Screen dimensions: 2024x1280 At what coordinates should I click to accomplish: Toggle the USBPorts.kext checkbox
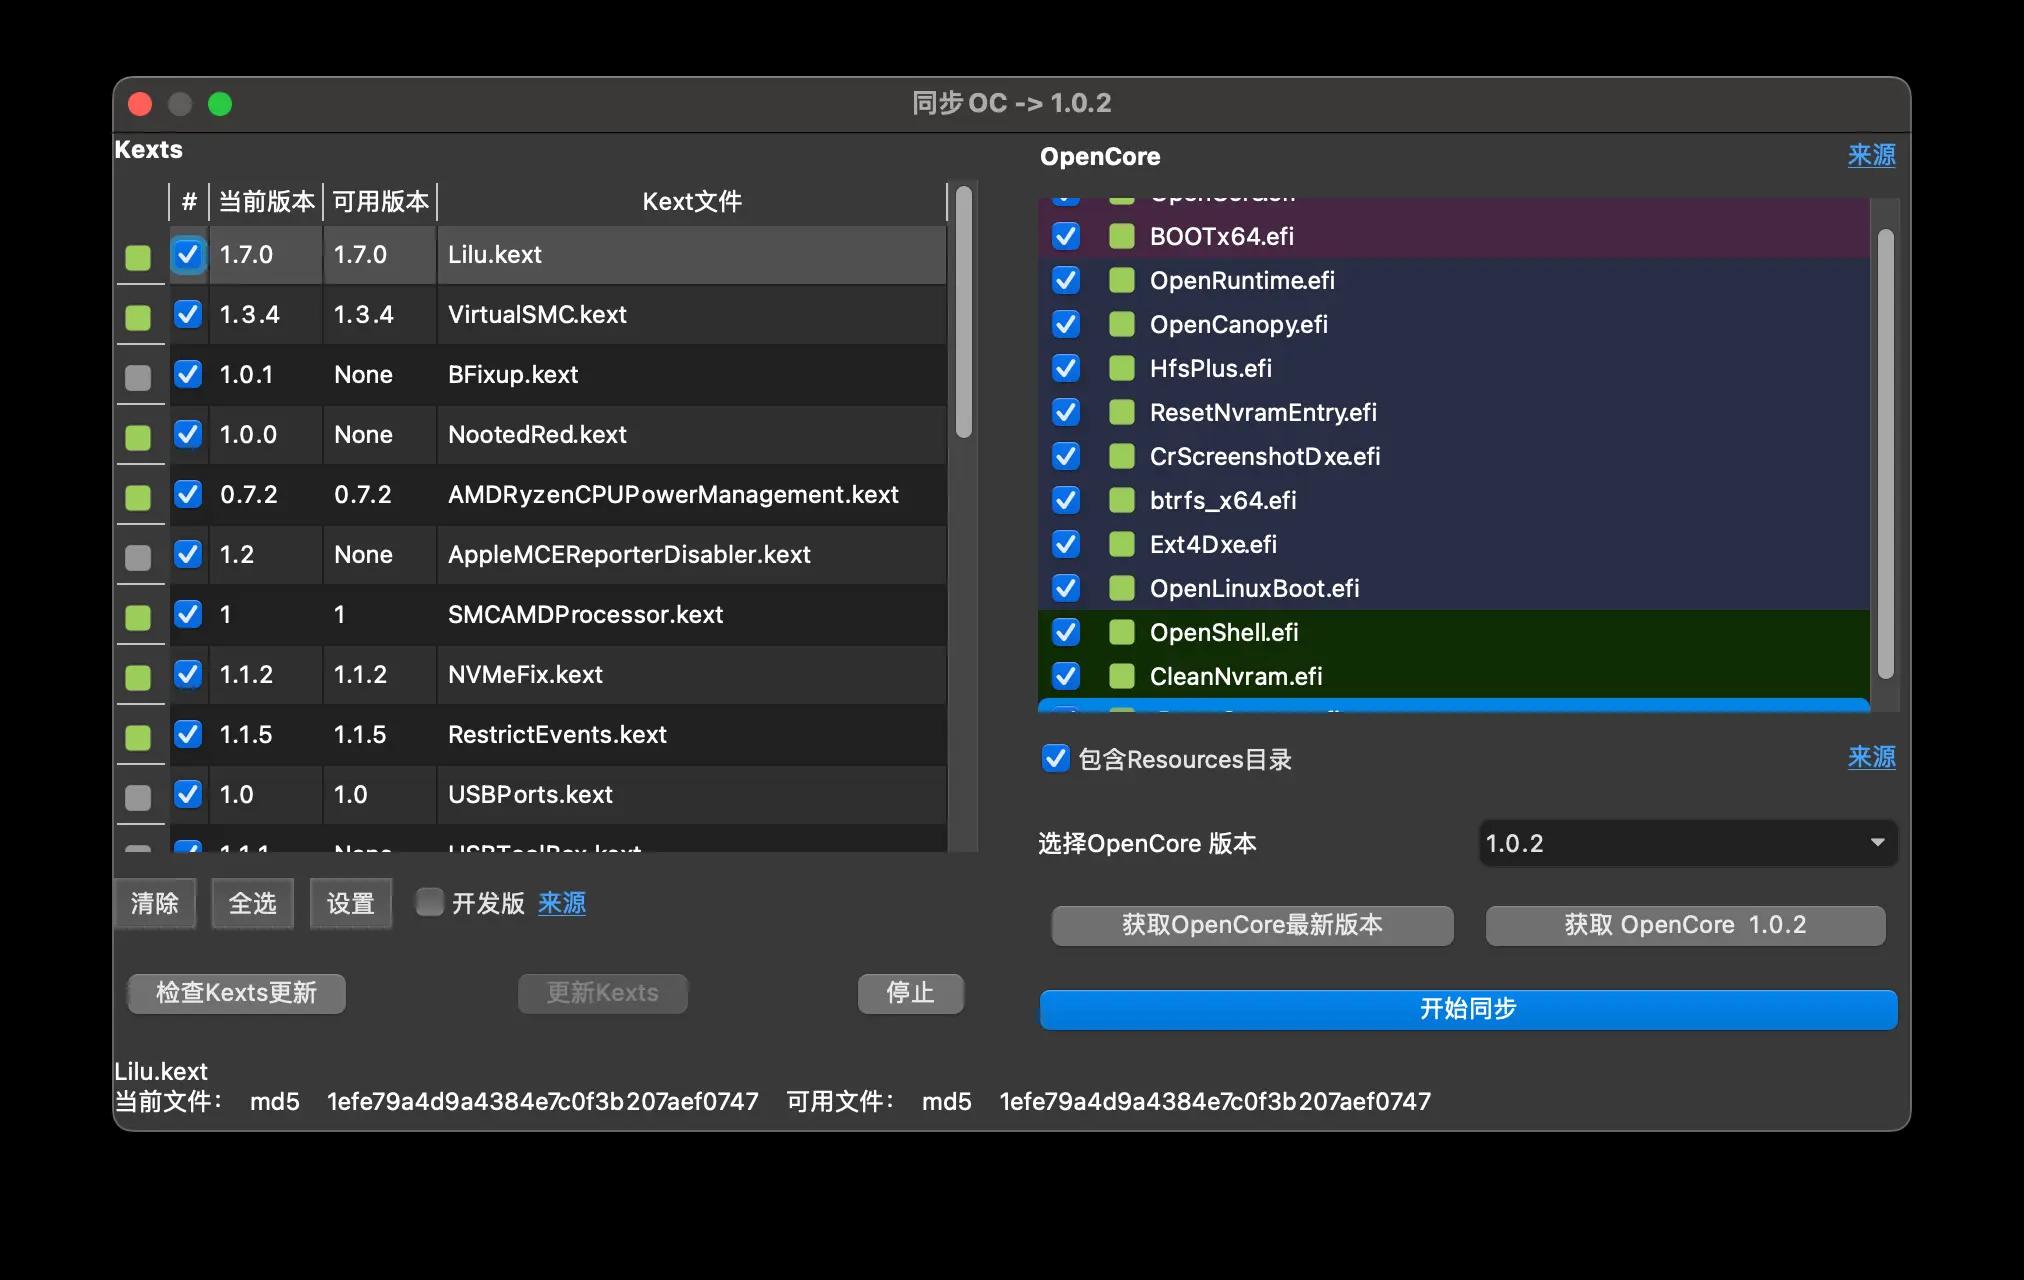click(x=188, y=794)
